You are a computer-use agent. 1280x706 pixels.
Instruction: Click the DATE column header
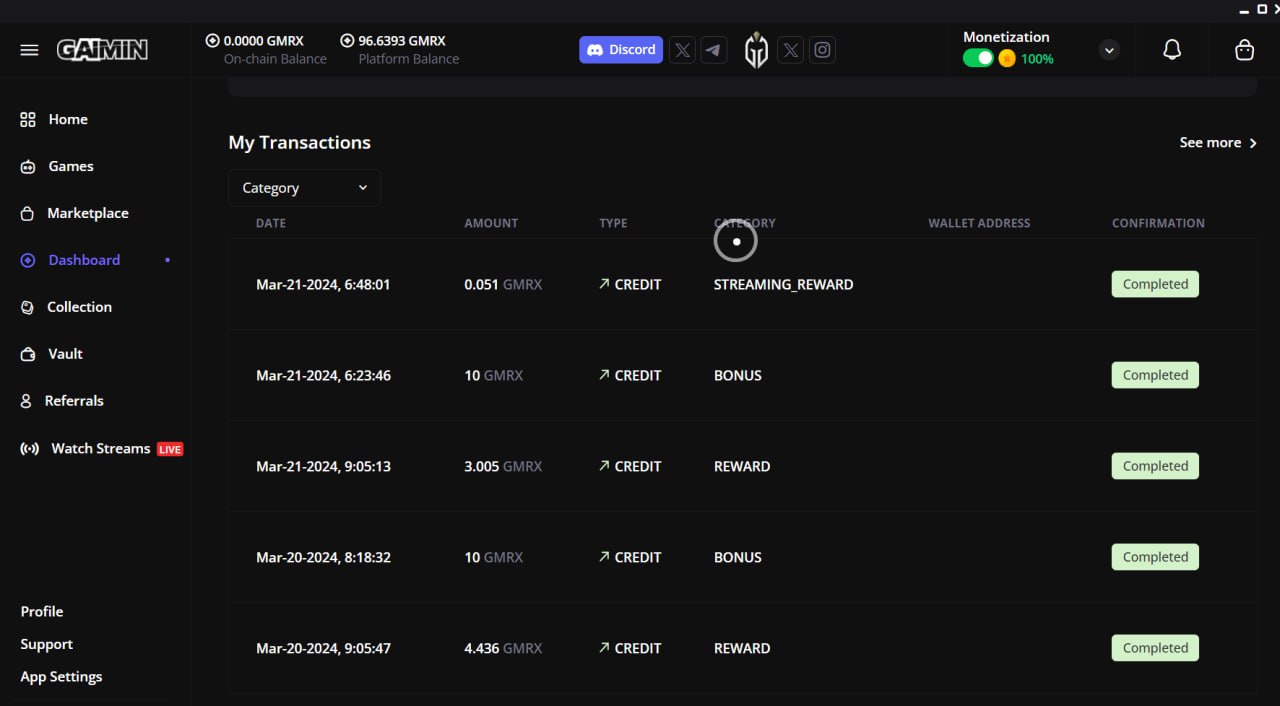click(271, 223)
